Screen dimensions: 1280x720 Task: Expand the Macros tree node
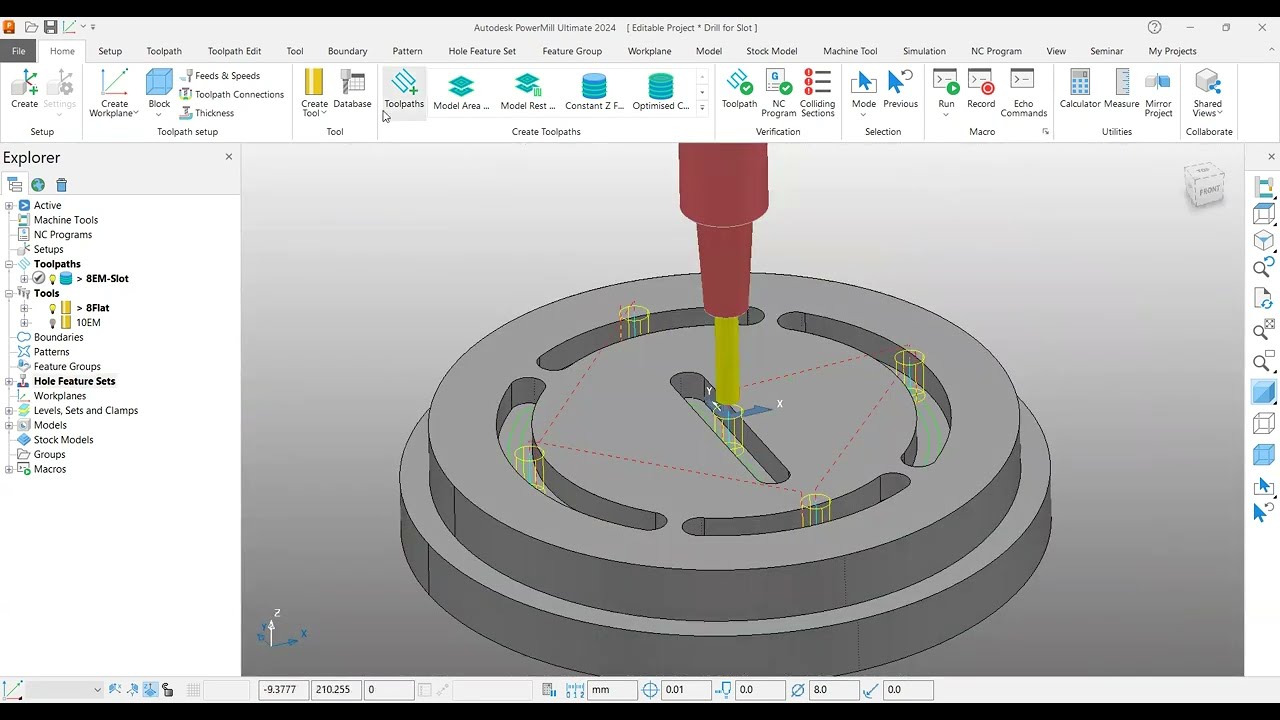coord(9,469)
